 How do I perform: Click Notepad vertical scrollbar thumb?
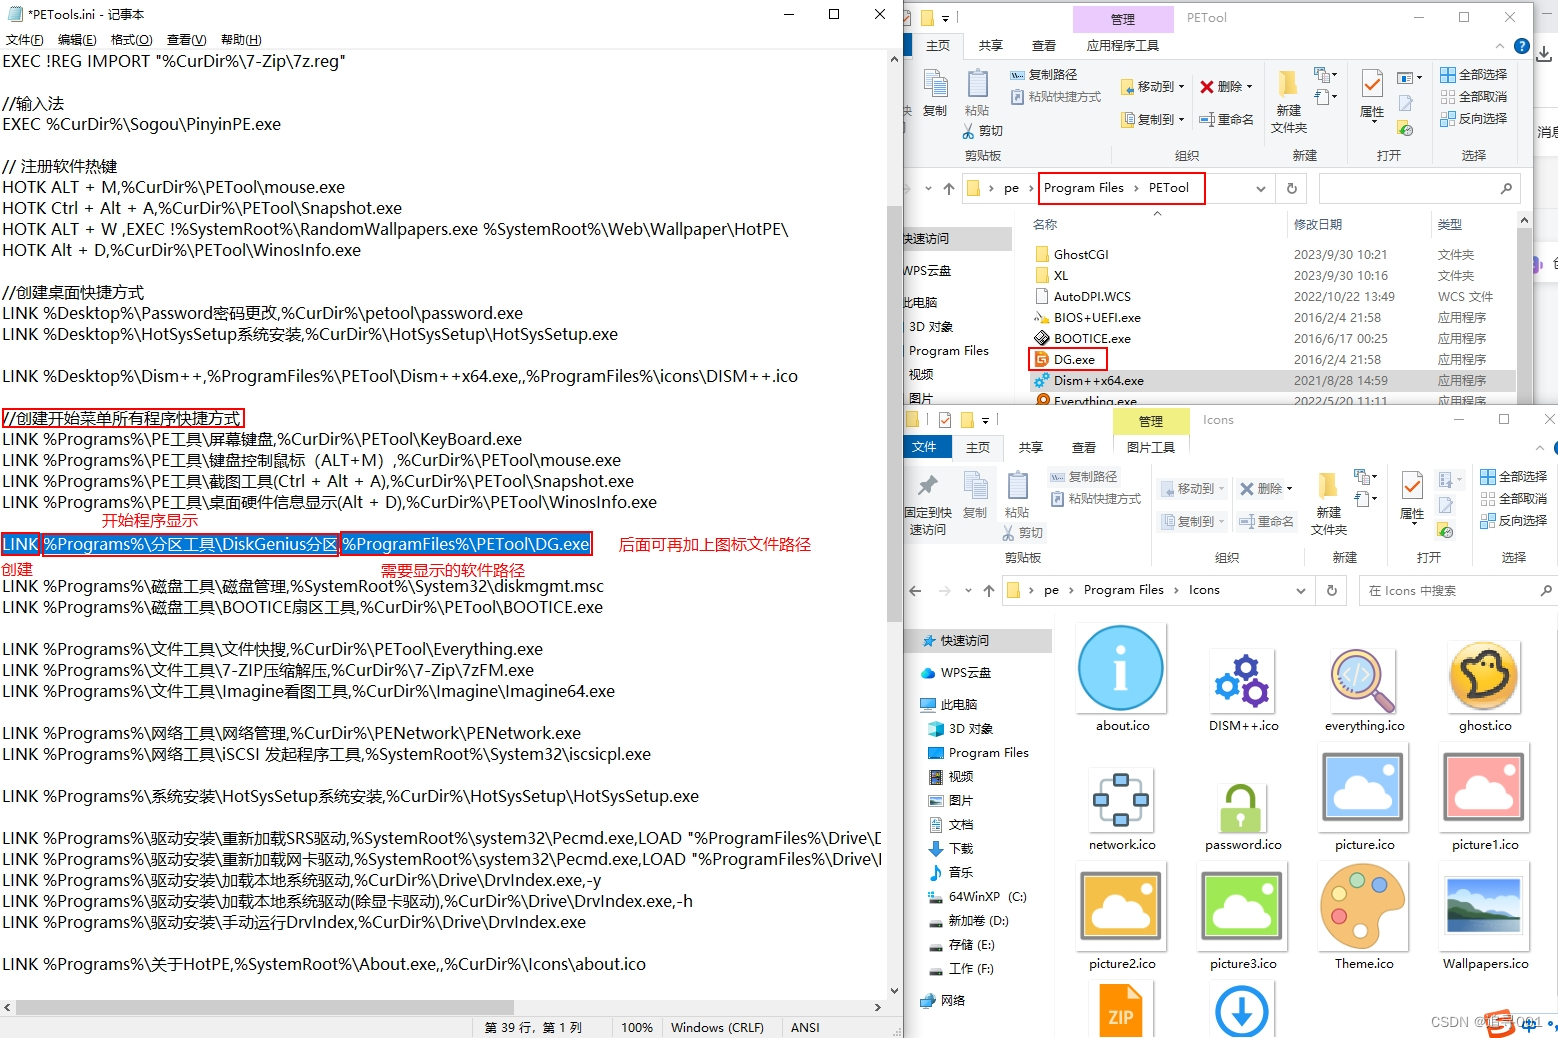[x=894, y=414]
